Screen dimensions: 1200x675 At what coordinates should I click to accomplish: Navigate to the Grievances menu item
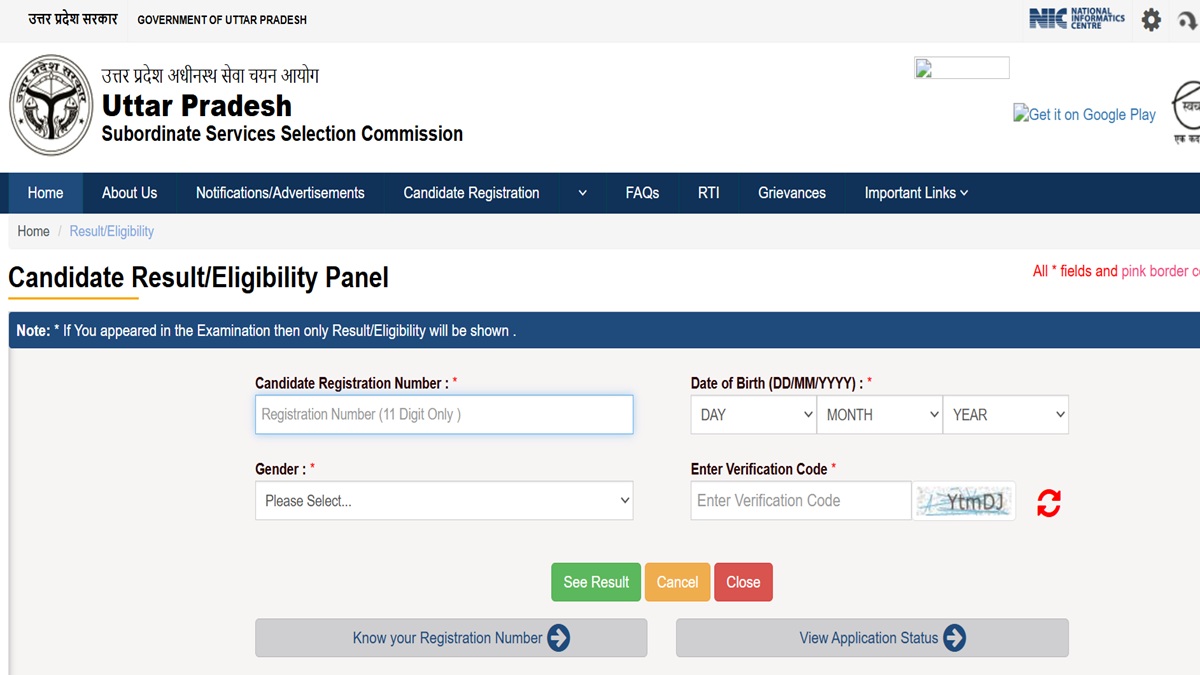point(791,193)
